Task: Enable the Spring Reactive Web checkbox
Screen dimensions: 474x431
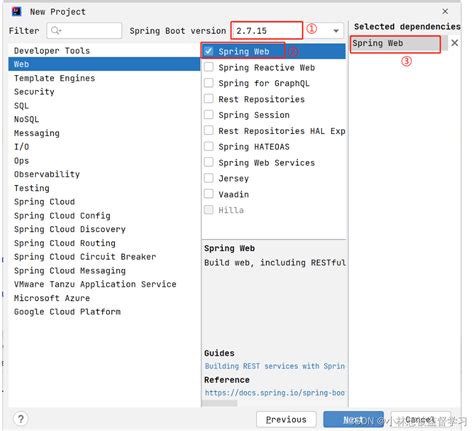Action: click(x=209, y=67)
